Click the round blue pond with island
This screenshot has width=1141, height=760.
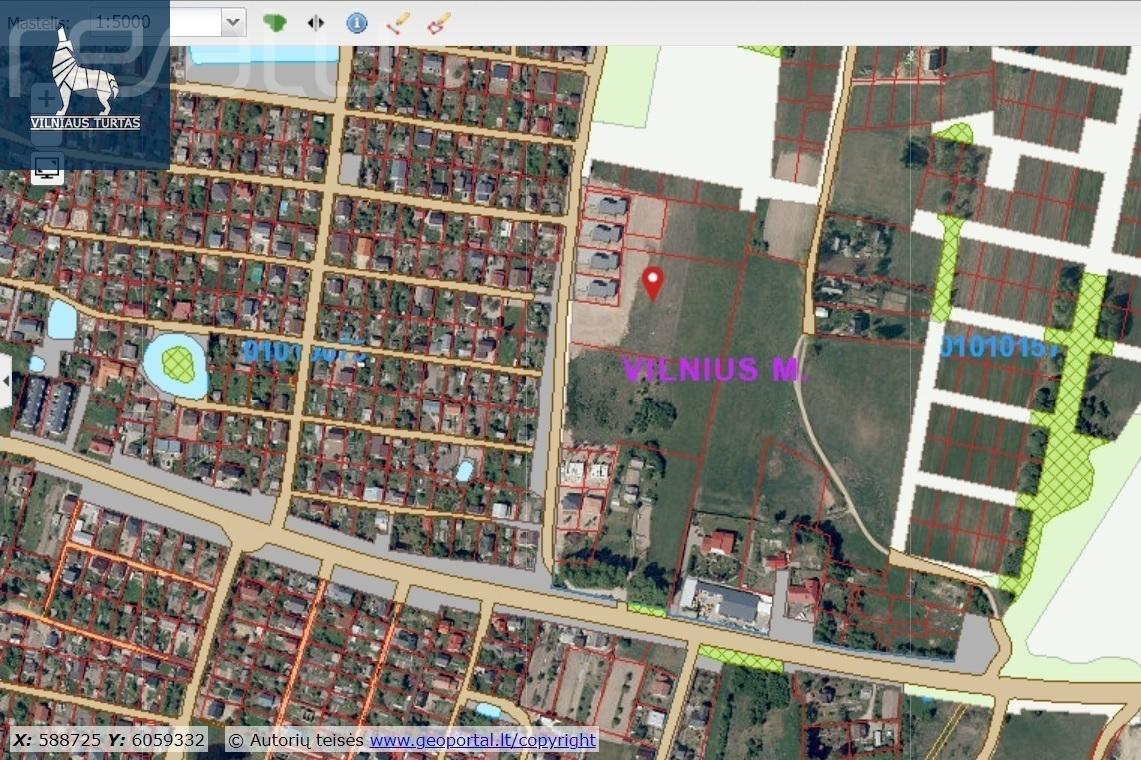point(175,365)
